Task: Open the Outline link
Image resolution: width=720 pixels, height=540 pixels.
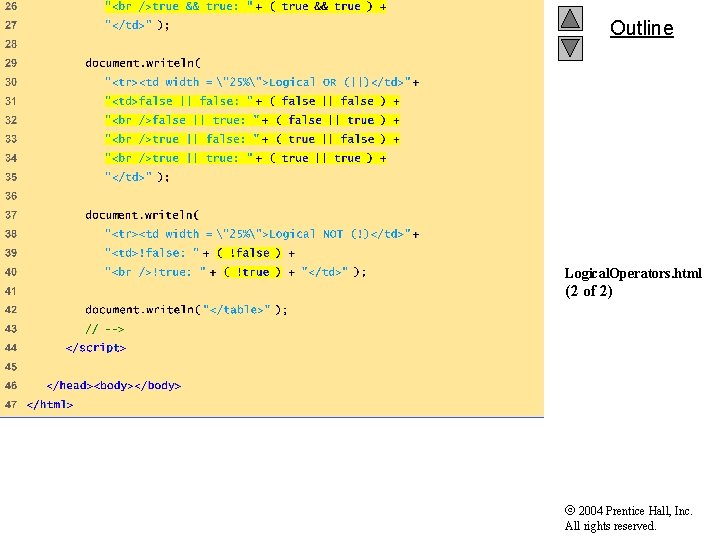Action: pyautogui.click(x=641, y=28)
